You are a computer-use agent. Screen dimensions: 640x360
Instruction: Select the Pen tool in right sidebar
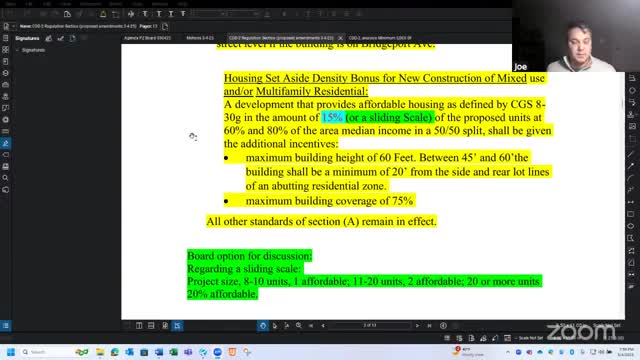(x=631, y=166)
